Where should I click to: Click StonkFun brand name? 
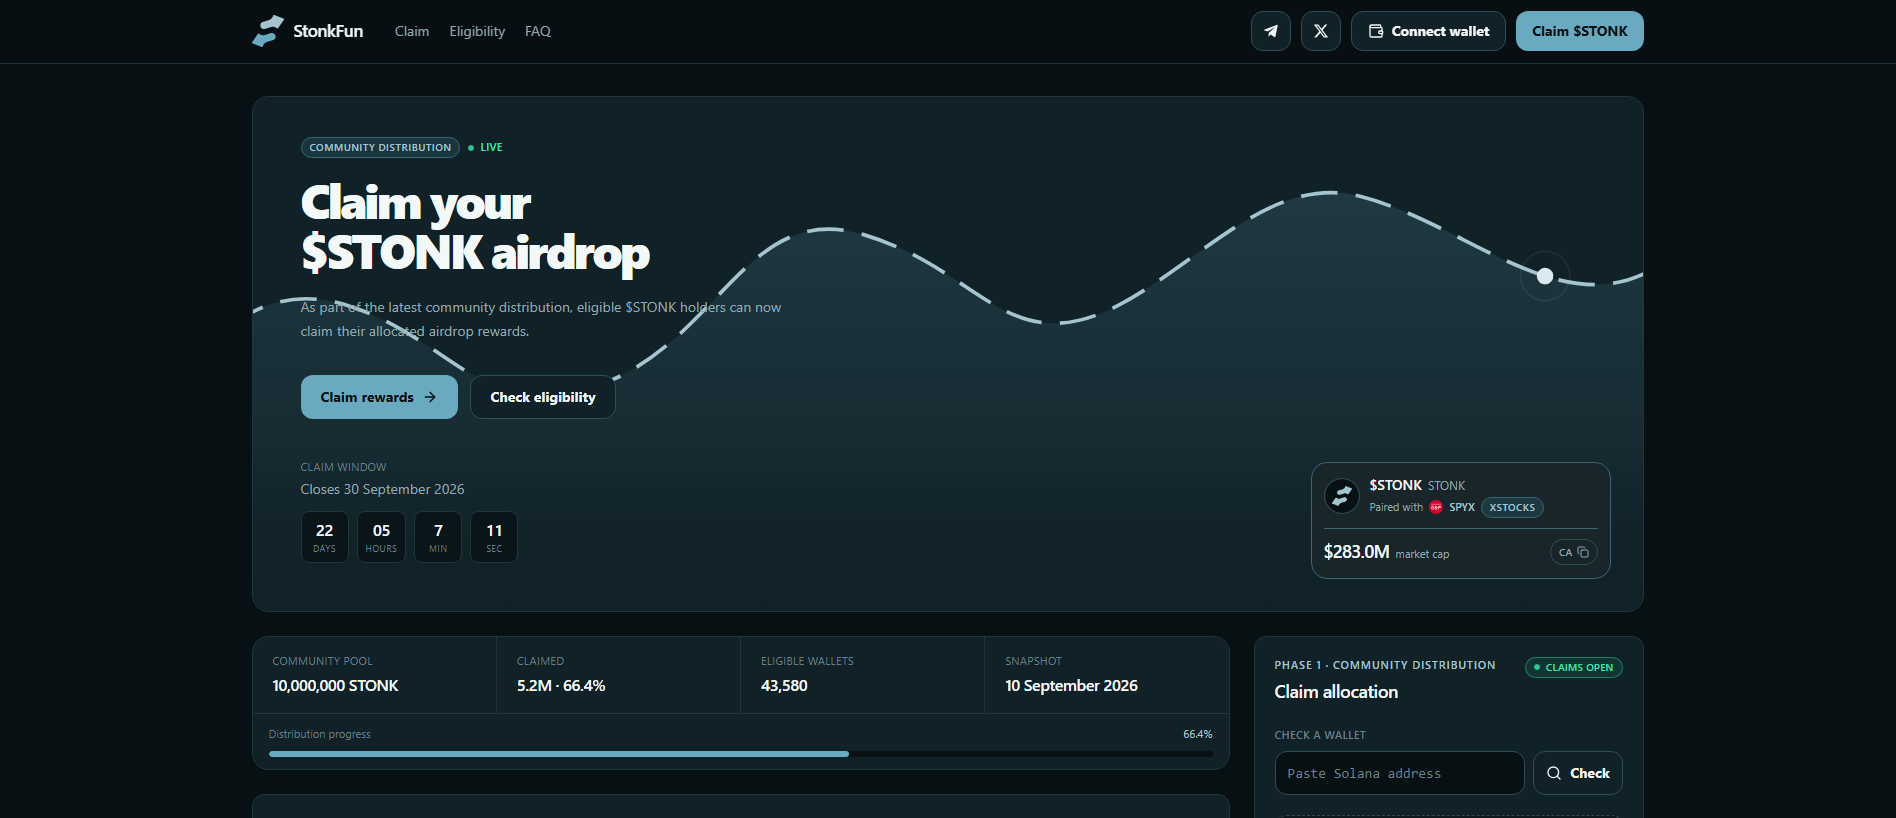tap(328, 31)
